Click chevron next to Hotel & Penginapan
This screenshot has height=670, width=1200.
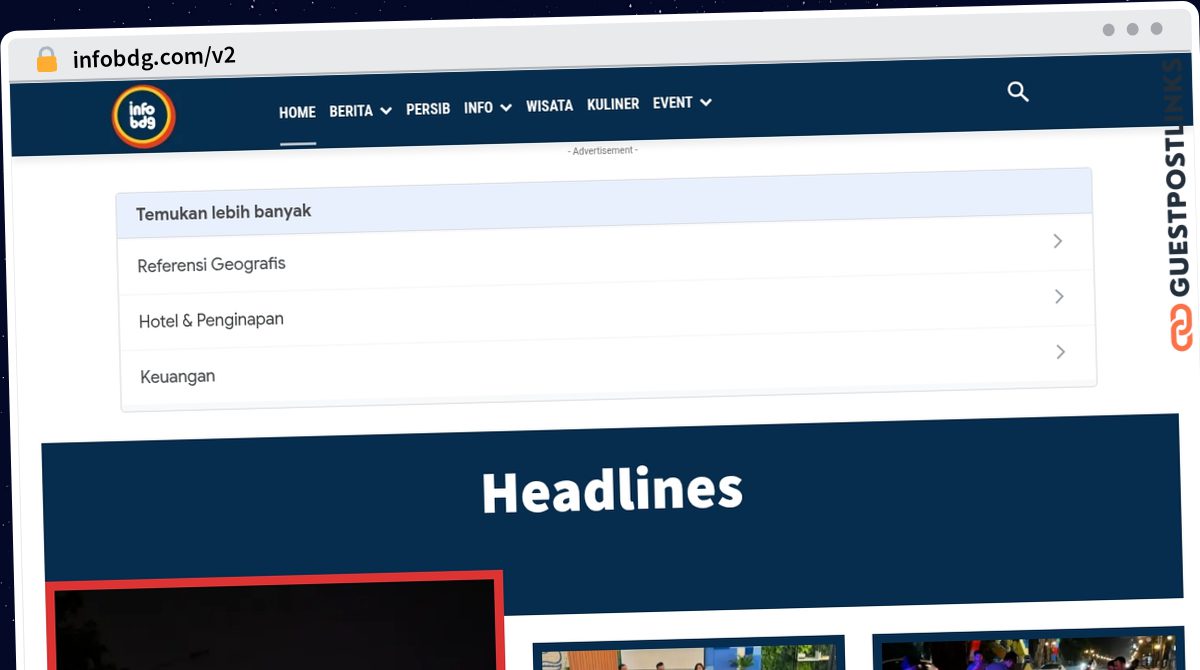1060,297
